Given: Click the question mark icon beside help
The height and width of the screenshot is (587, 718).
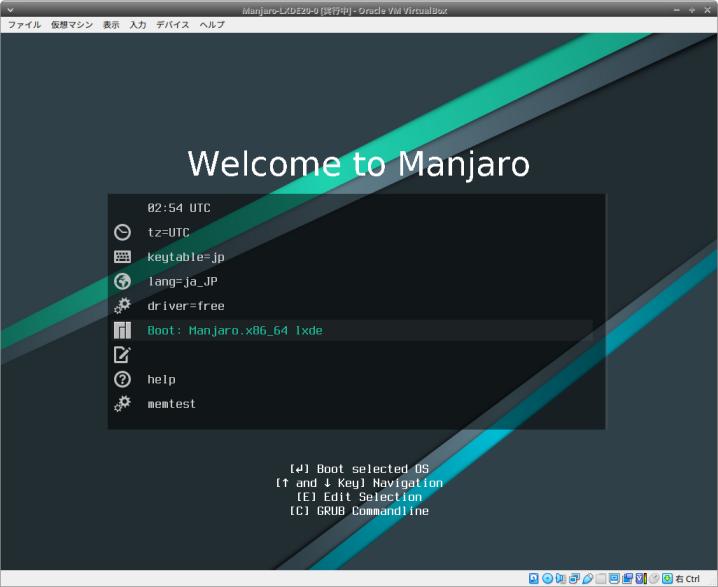Looking at the screenshot, I should point(122,379).
